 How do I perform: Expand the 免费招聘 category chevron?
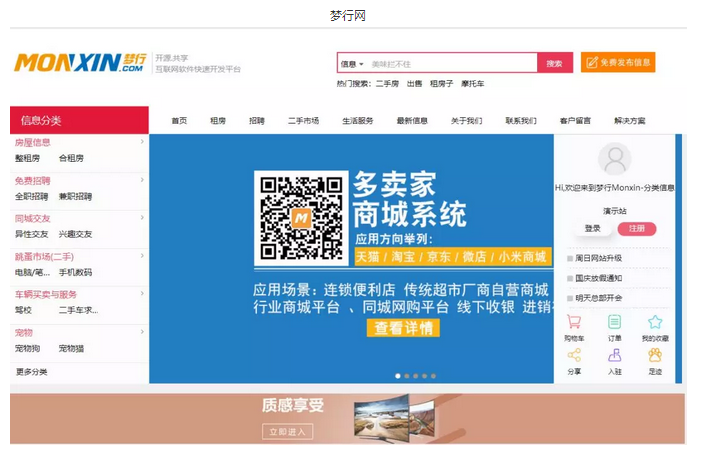click(x=142, y=179)
